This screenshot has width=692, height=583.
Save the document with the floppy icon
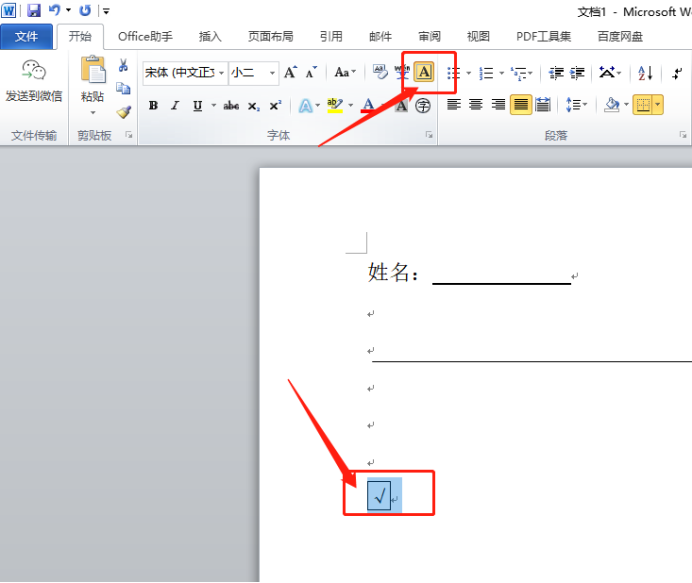(34, 10)
